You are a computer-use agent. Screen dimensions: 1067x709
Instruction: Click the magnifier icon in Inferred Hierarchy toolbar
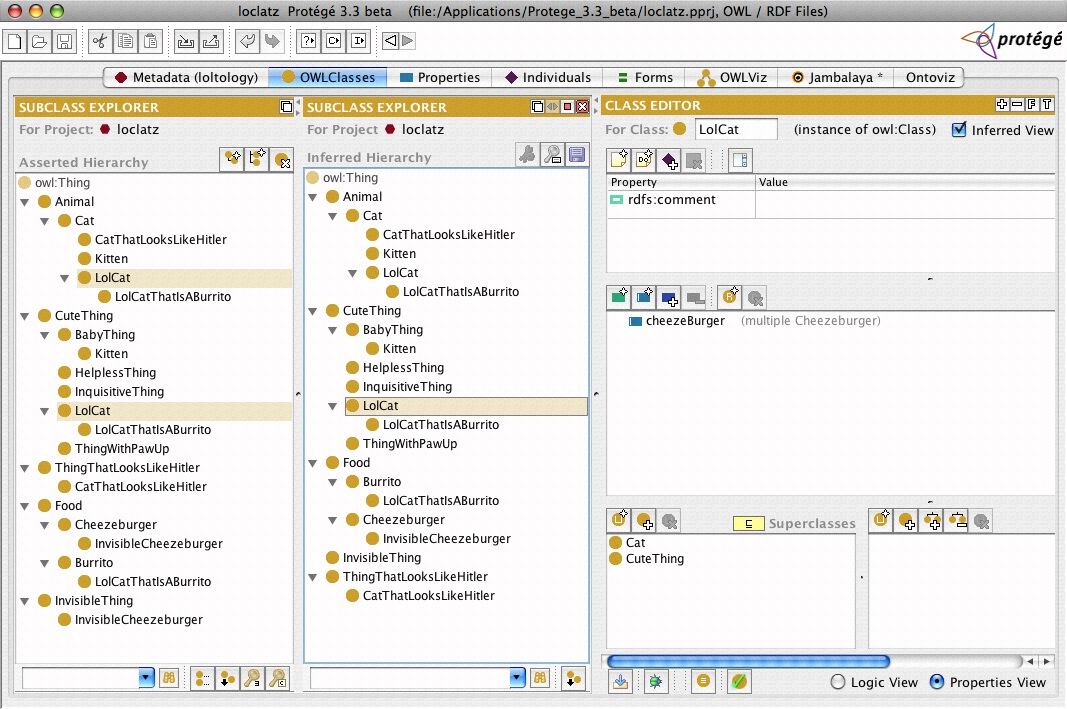click(x=552, y=155)
